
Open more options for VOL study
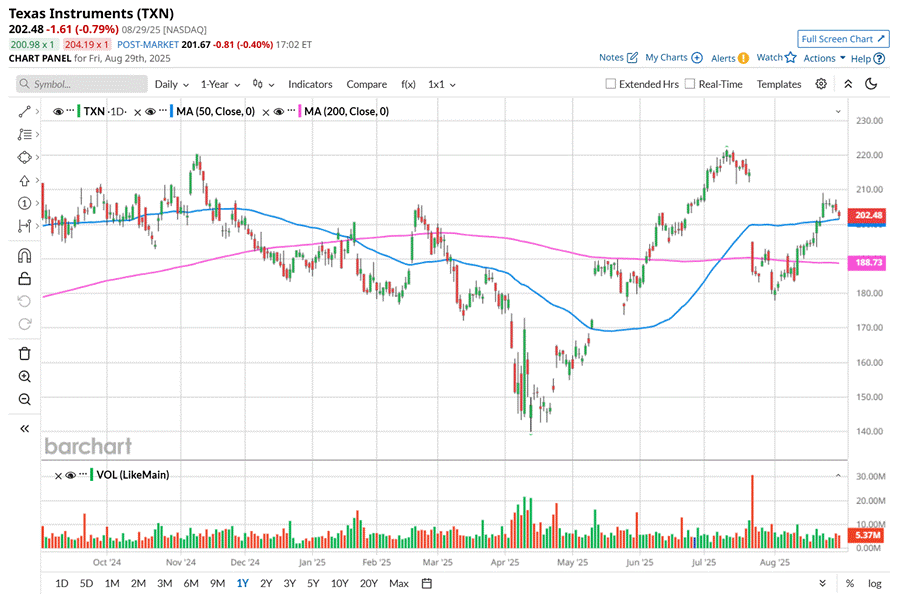83,474
